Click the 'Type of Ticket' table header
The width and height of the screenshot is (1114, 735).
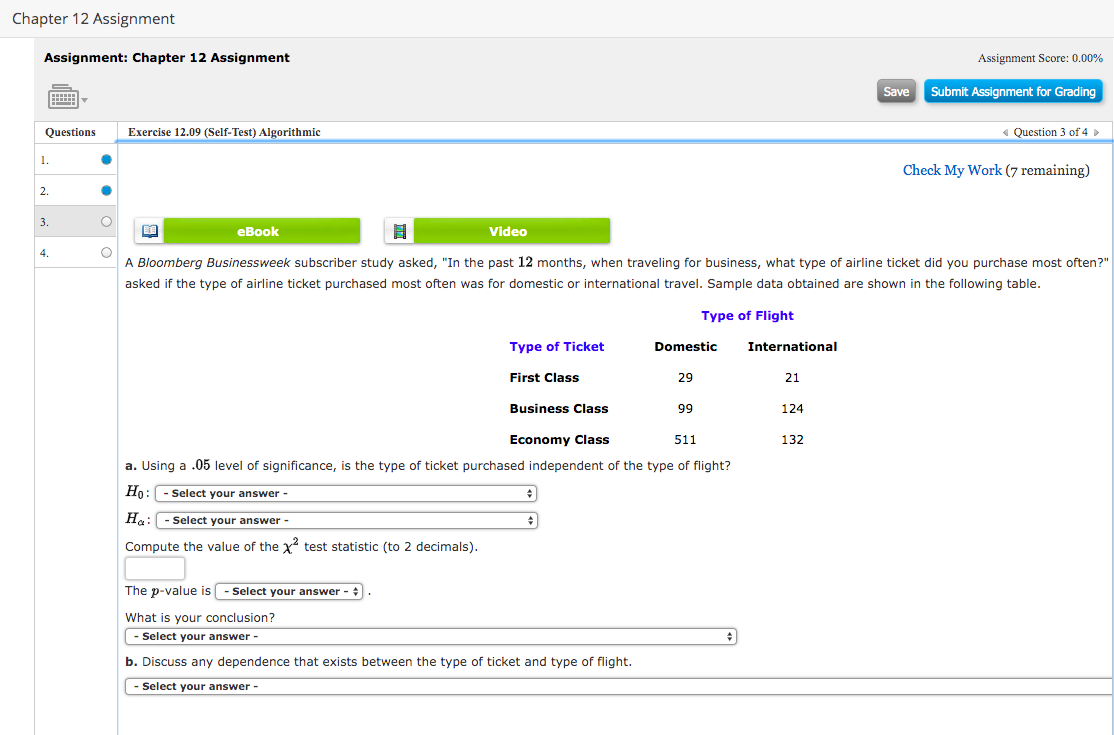(x=557, y=347)
